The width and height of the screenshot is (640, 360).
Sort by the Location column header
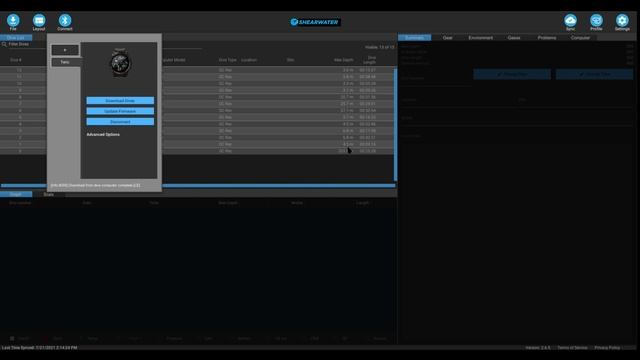(249, 60)
